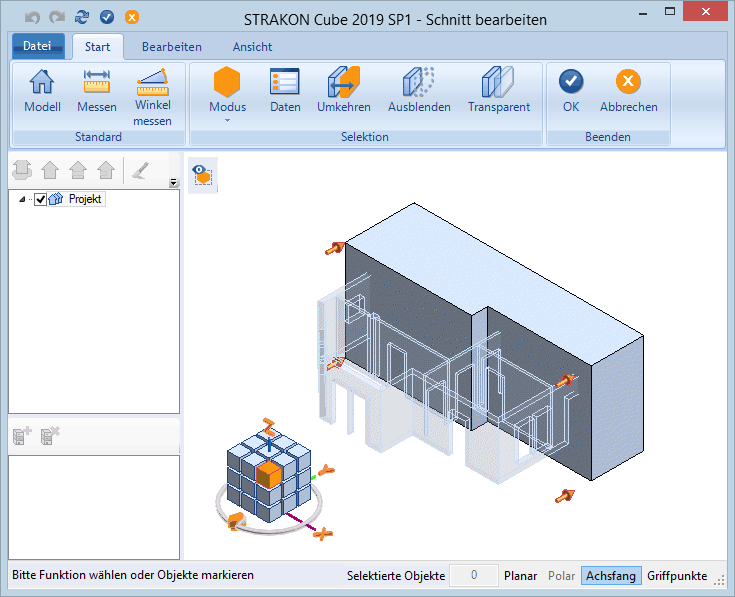Click the third up-arrow tree icon
Viewport: 735px width, 597px height.
78,170
